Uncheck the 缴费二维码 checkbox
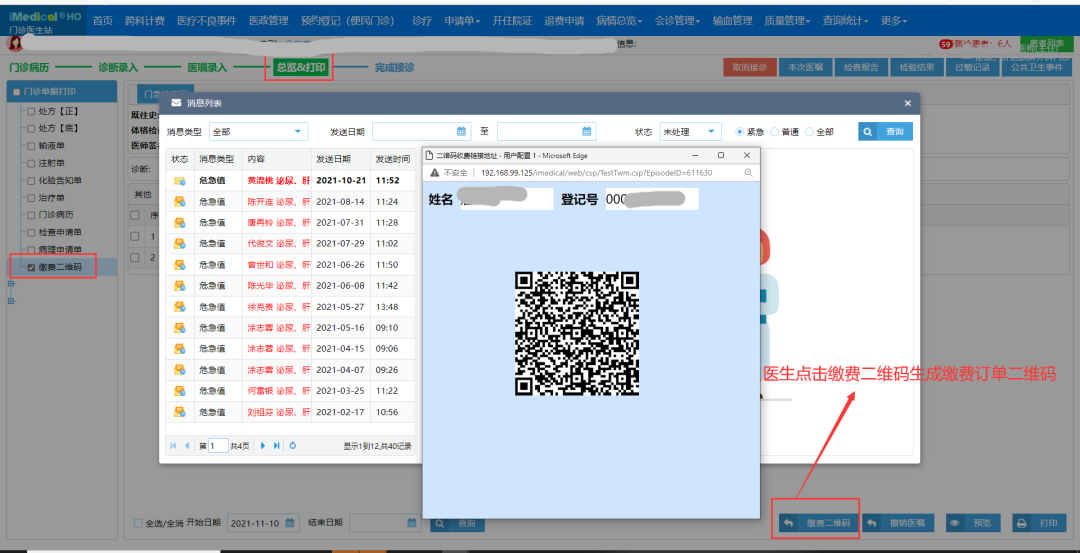This screenshot has width=1080, height=553. 31,267
